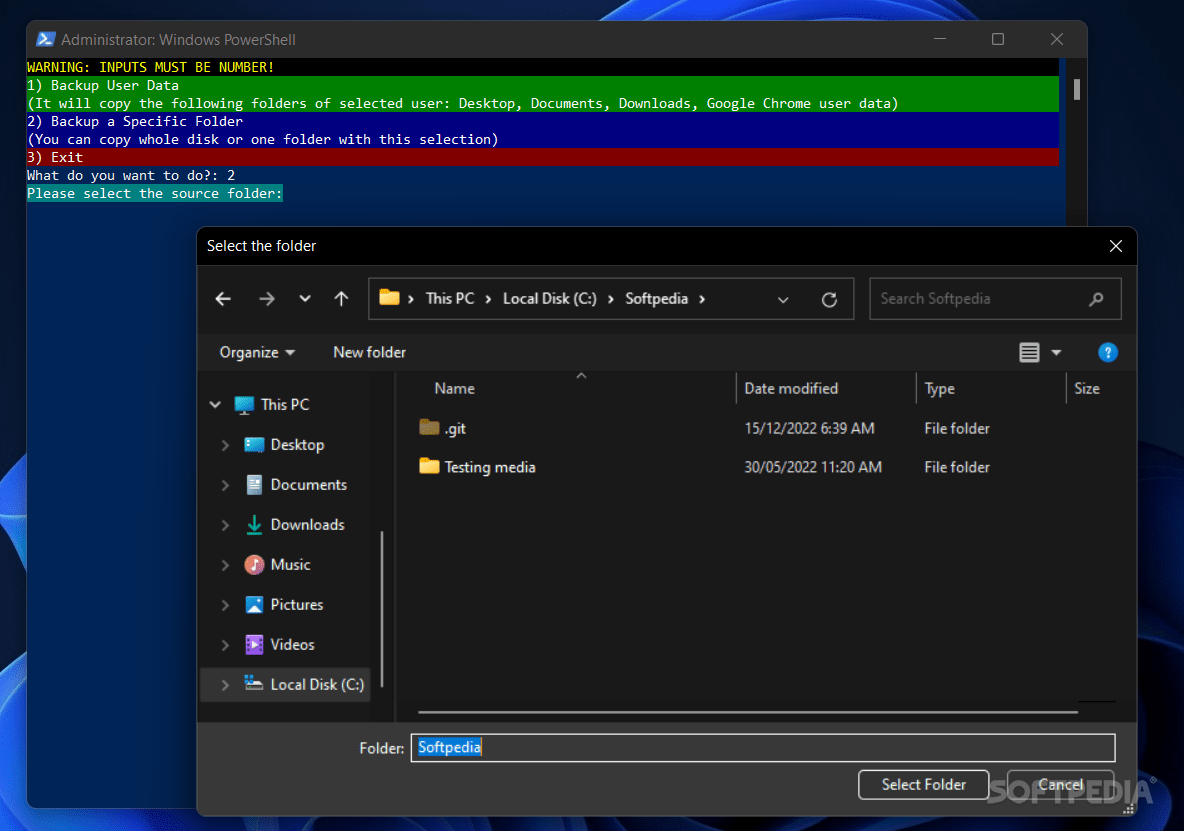Click the Folder name input field

coord(763,748)
